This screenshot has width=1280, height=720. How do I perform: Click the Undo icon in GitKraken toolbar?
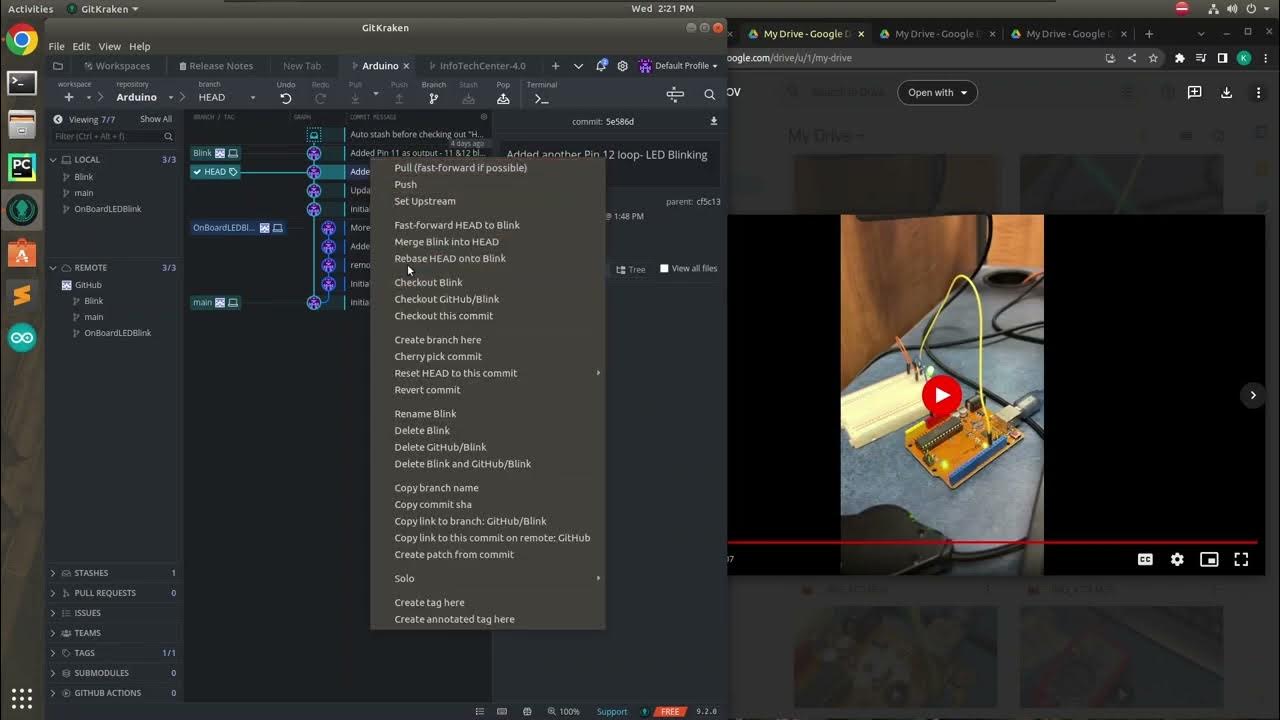pyautogui.click(x=286, y=98)
